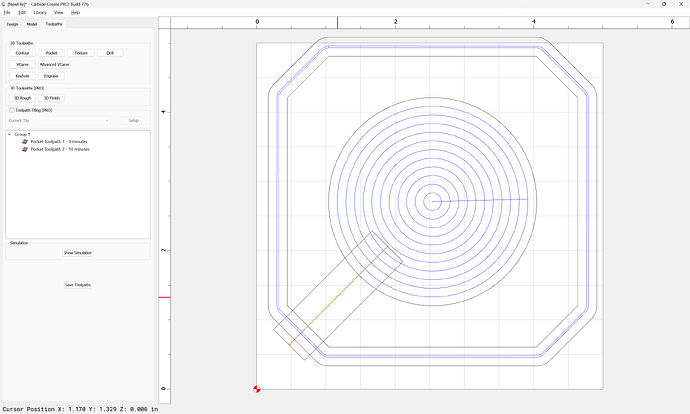Click the red origin marker on canvas
Image resolution: width=690 pixels, height=414 pixels.
pyautogui.click(x=257, y=389)
